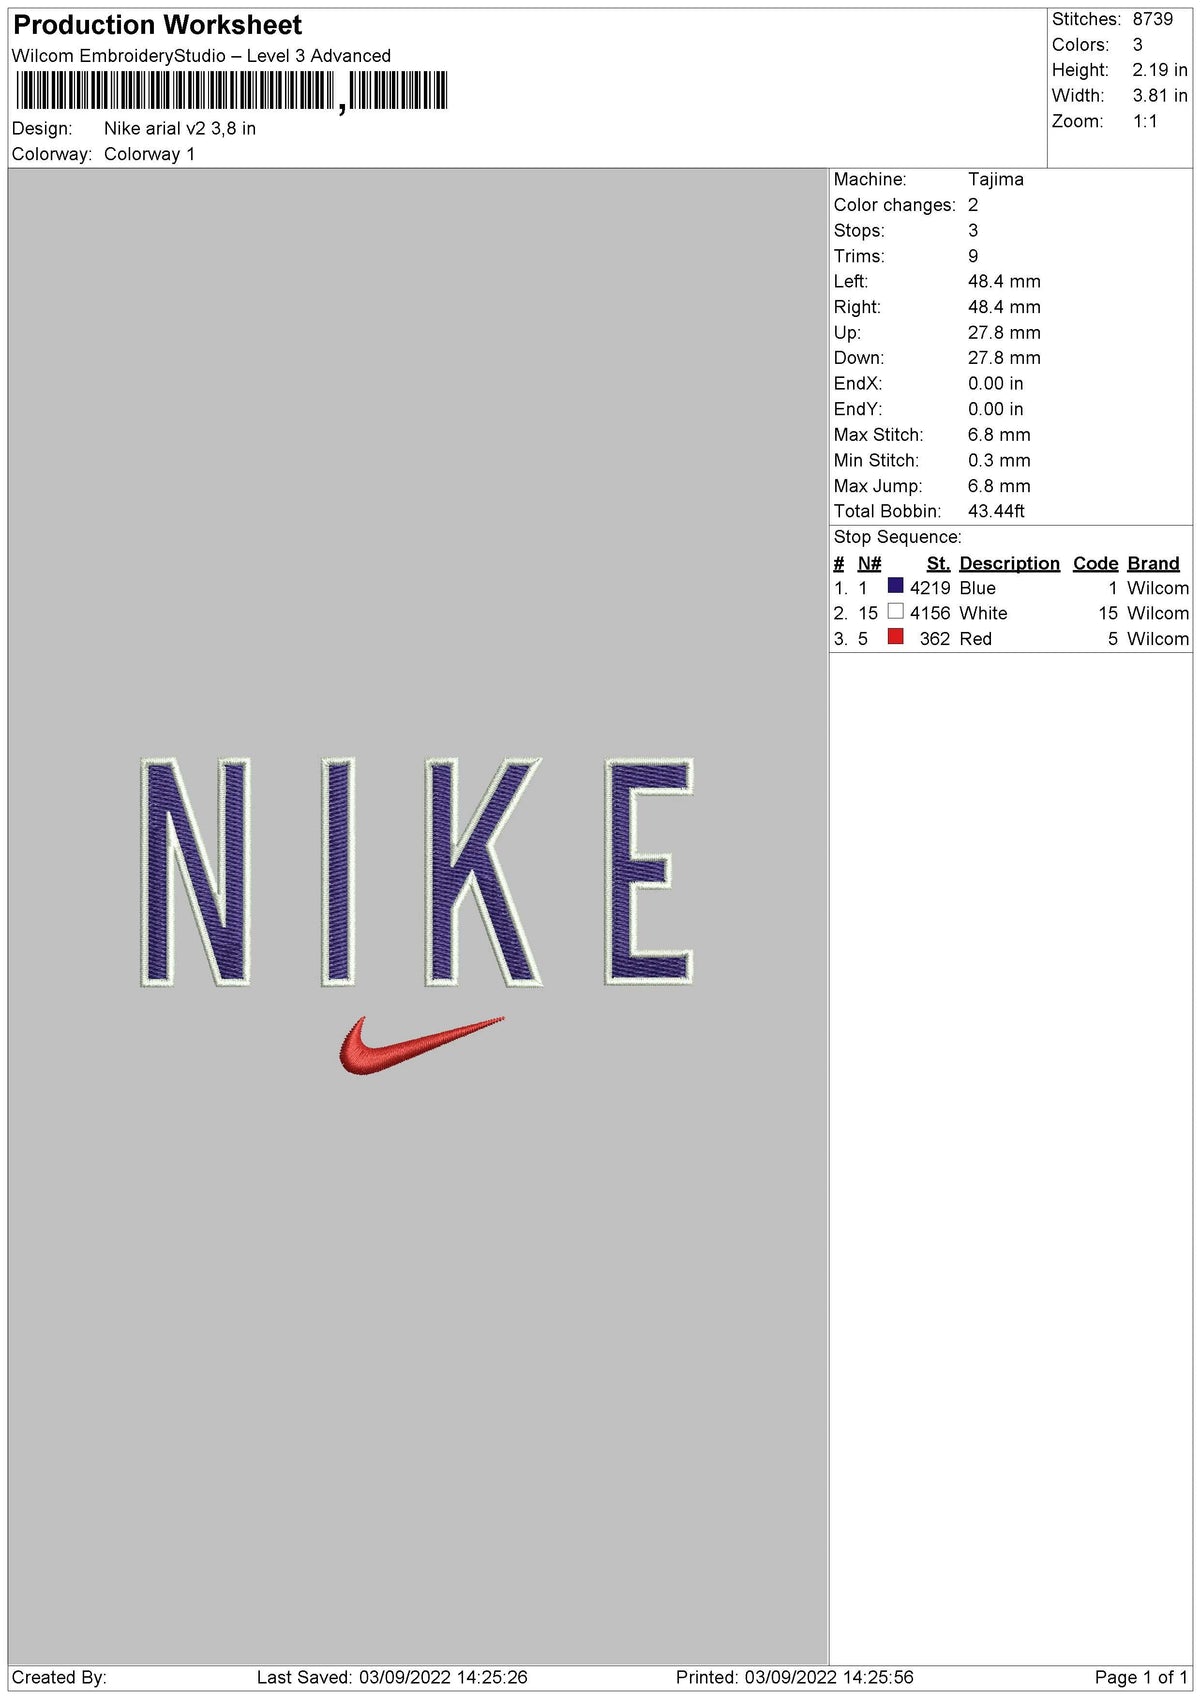Click the Blue thread color swatch

click(895, 586)
